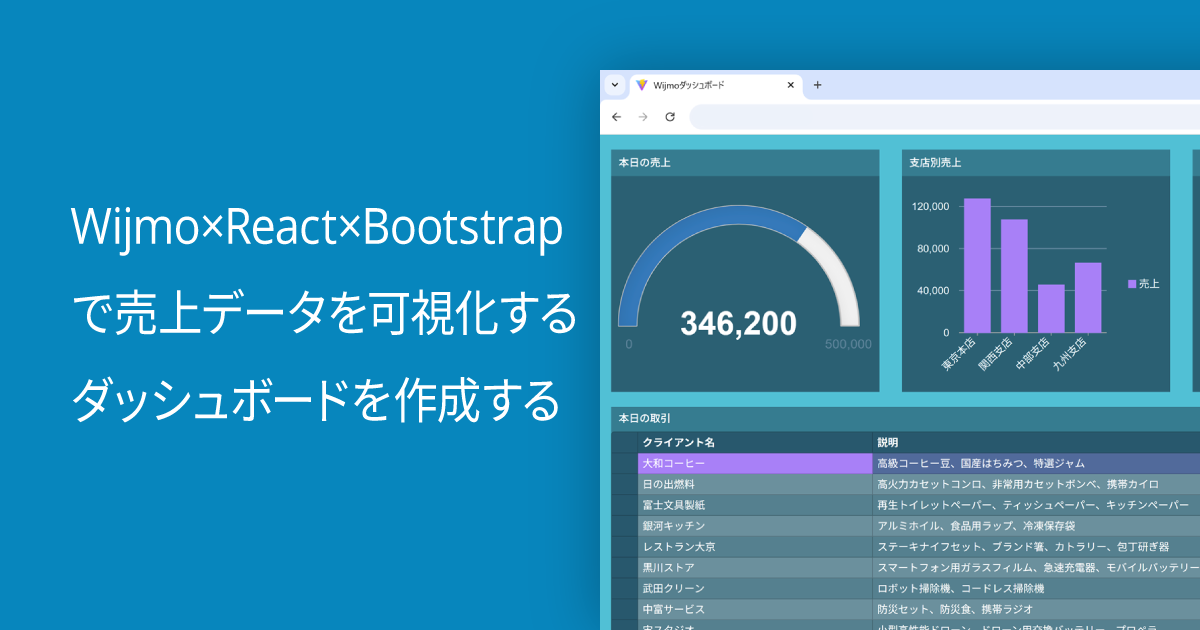Click the 東京本店 bar in chart
This screenshot has width=1200, height=630.
click(977, 265)
